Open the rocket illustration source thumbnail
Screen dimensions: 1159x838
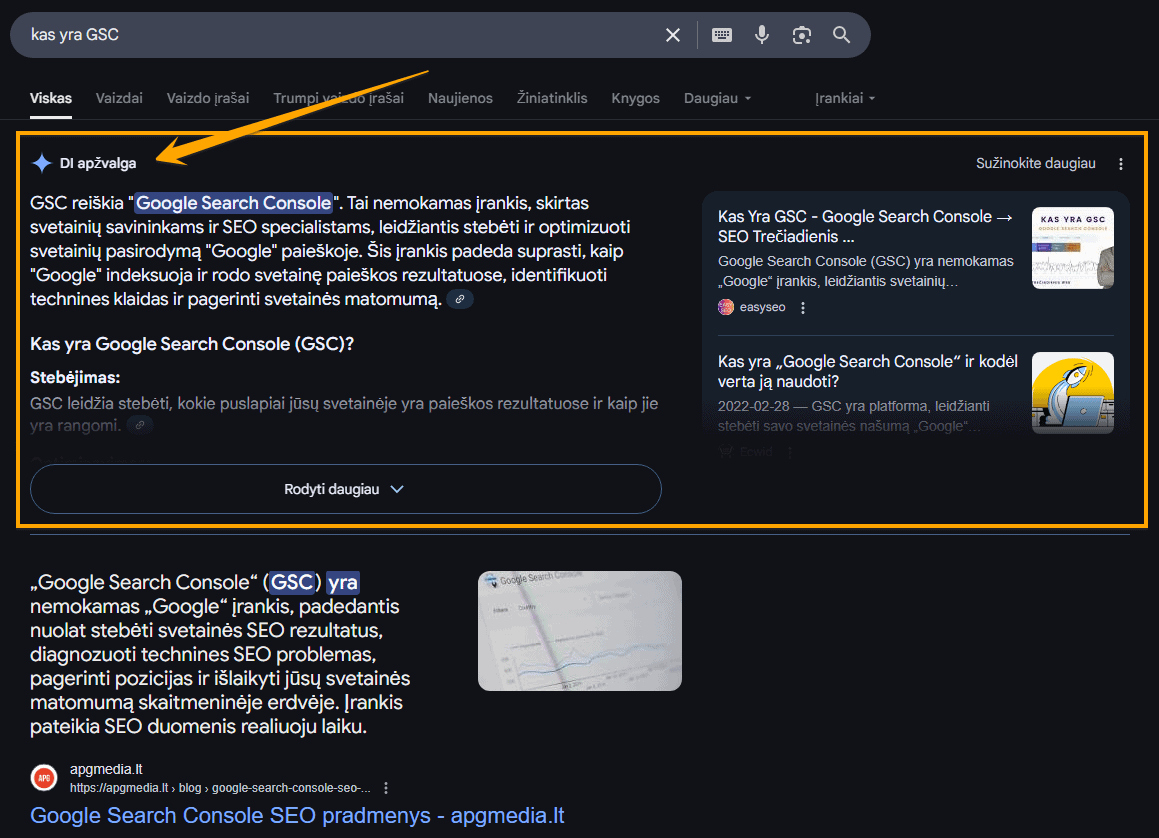pyautogui.click(x=1073, y=393)
